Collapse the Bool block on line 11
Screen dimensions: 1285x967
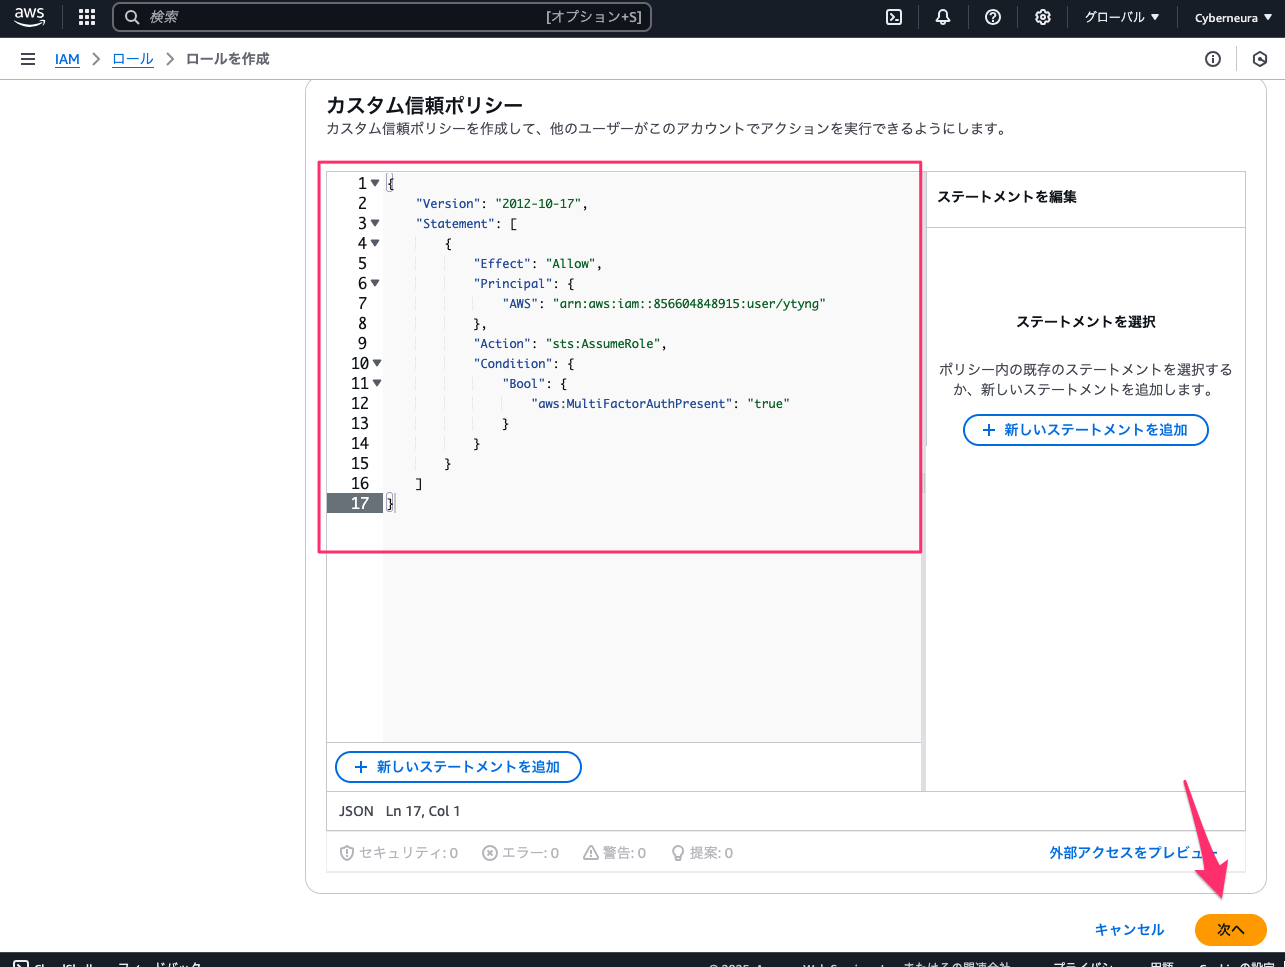[x=377, y=383]
